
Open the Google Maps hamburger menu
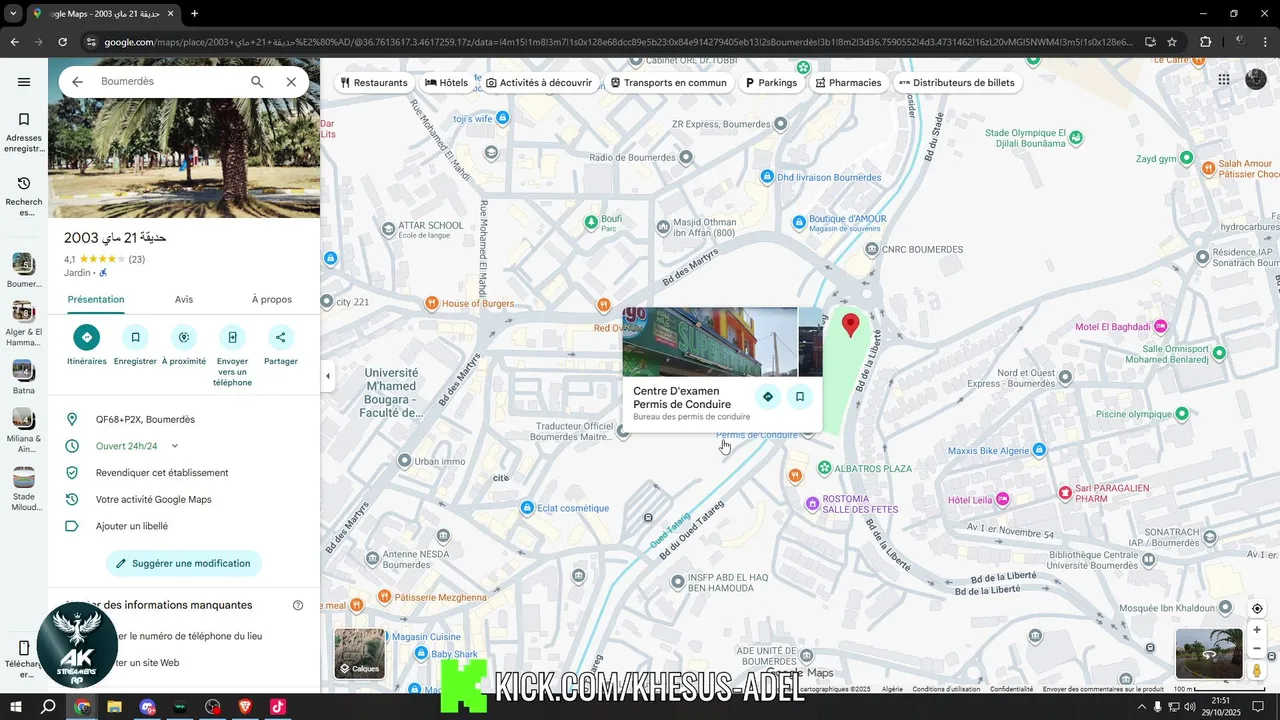pos(24,82)
